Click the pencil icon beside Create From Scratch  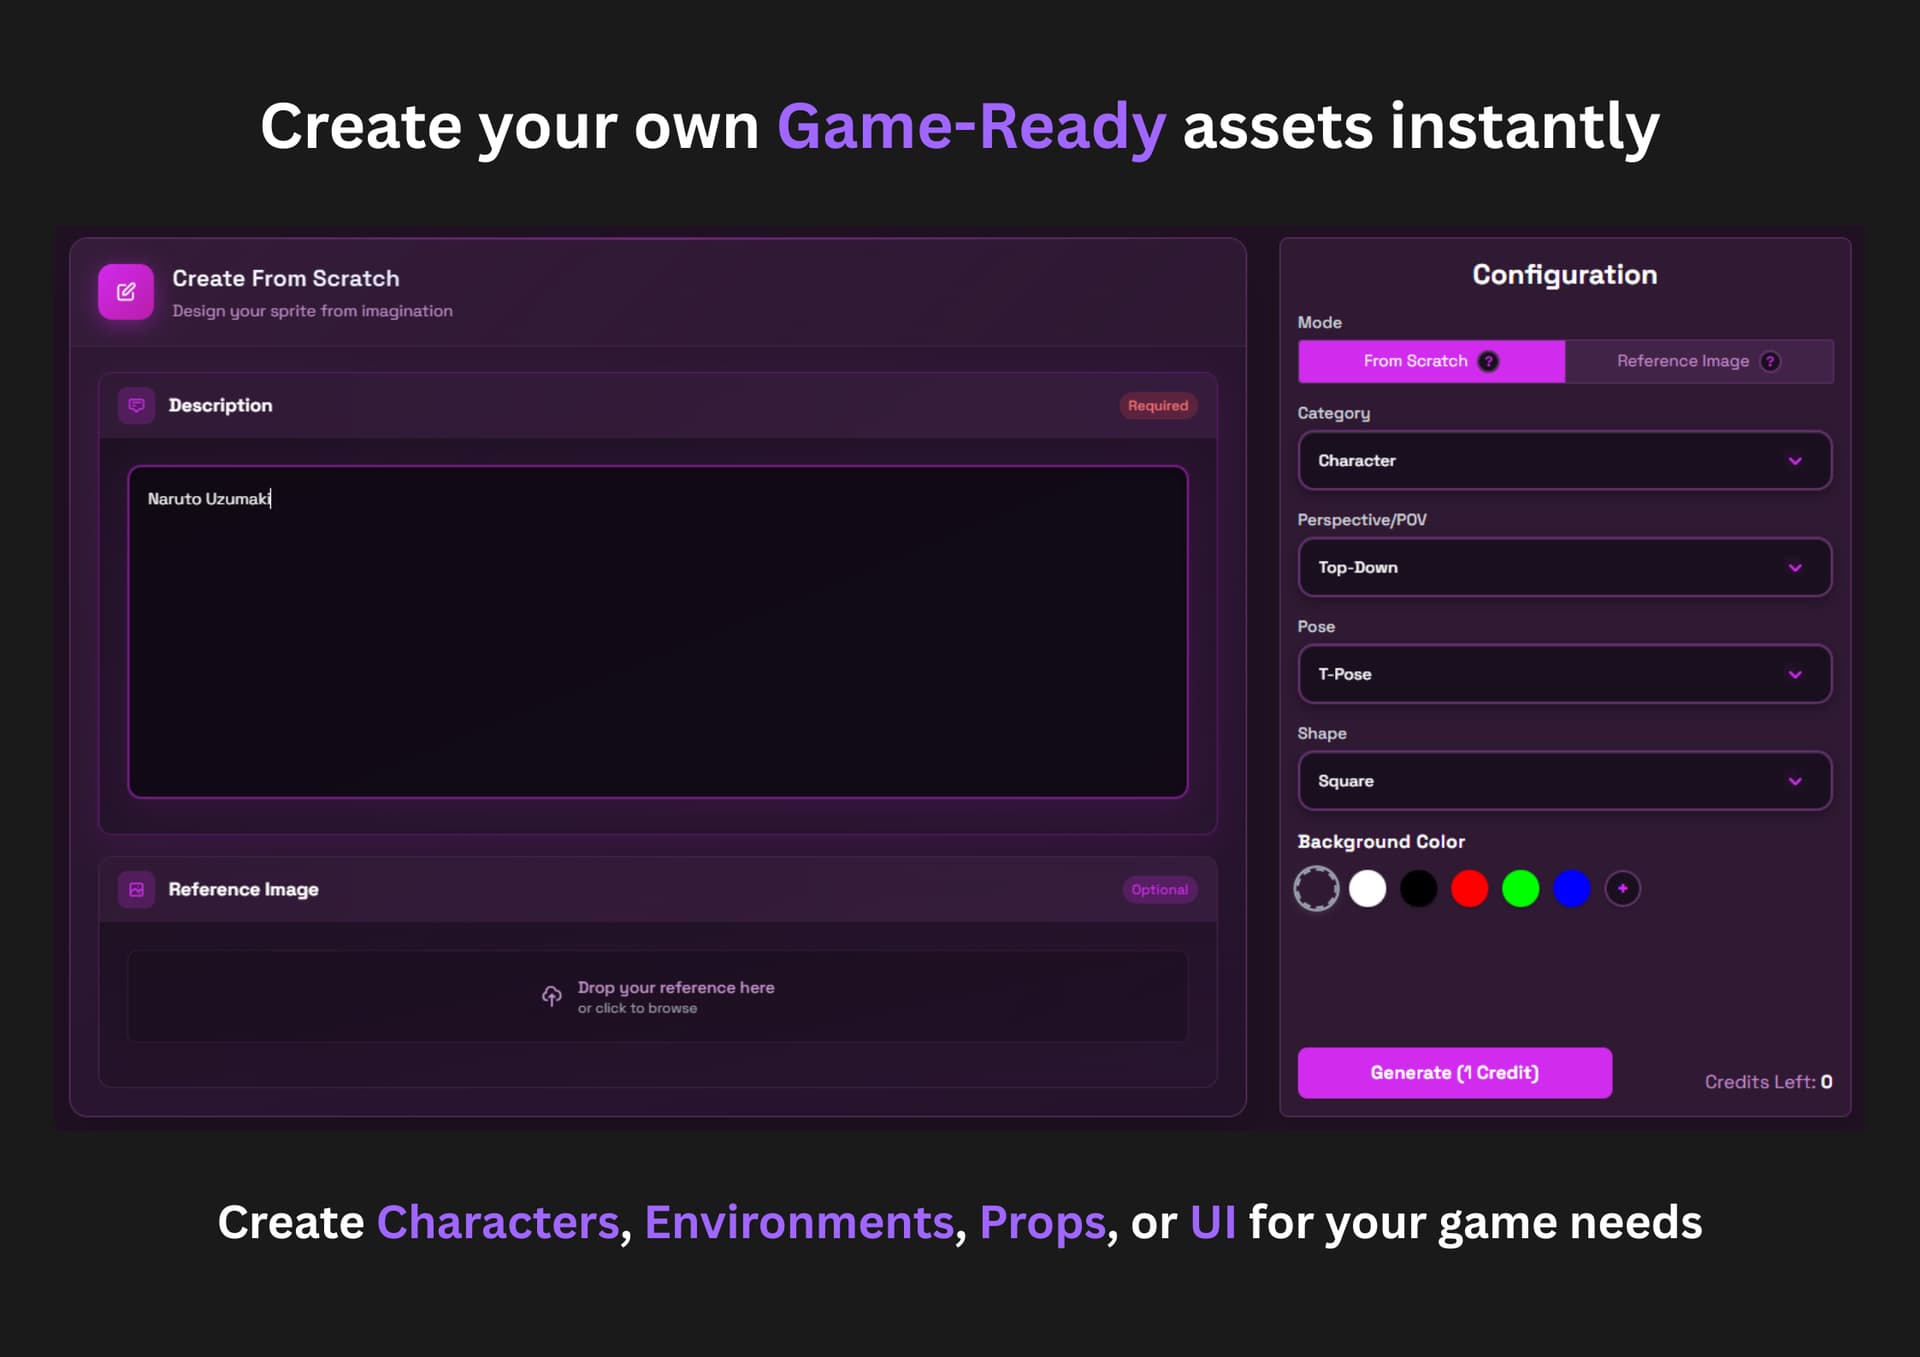point(124,291)
